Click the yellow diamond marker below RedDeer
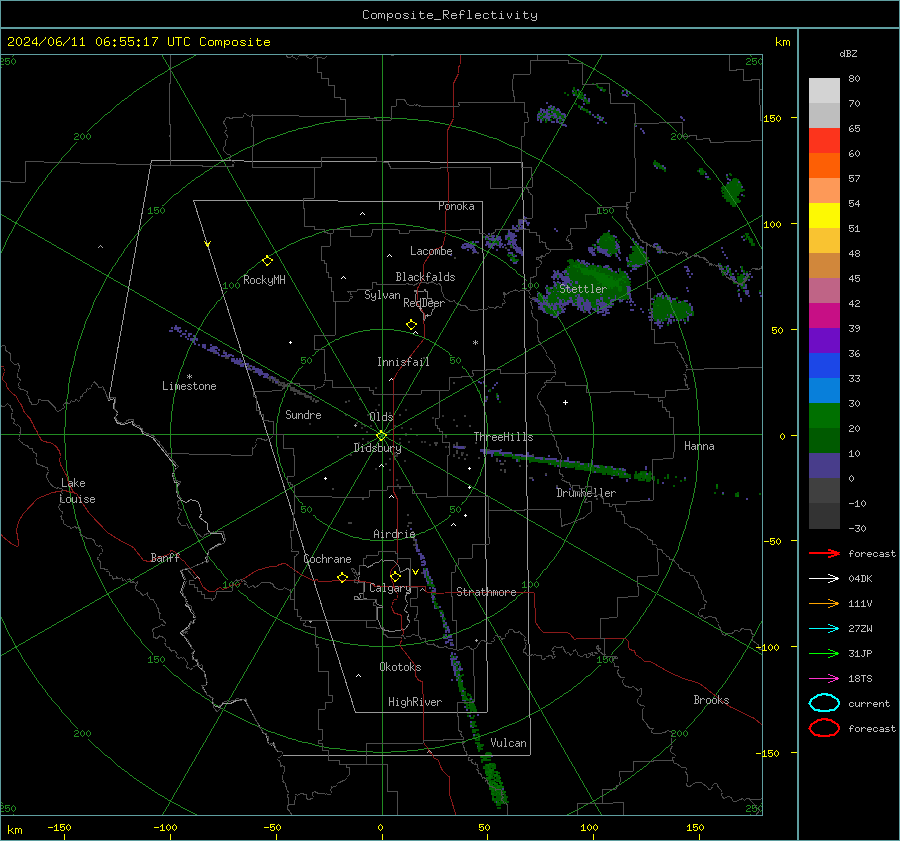The width and height of the screenshot is (900, 841). pyautogui.click(x=412, y=325)
